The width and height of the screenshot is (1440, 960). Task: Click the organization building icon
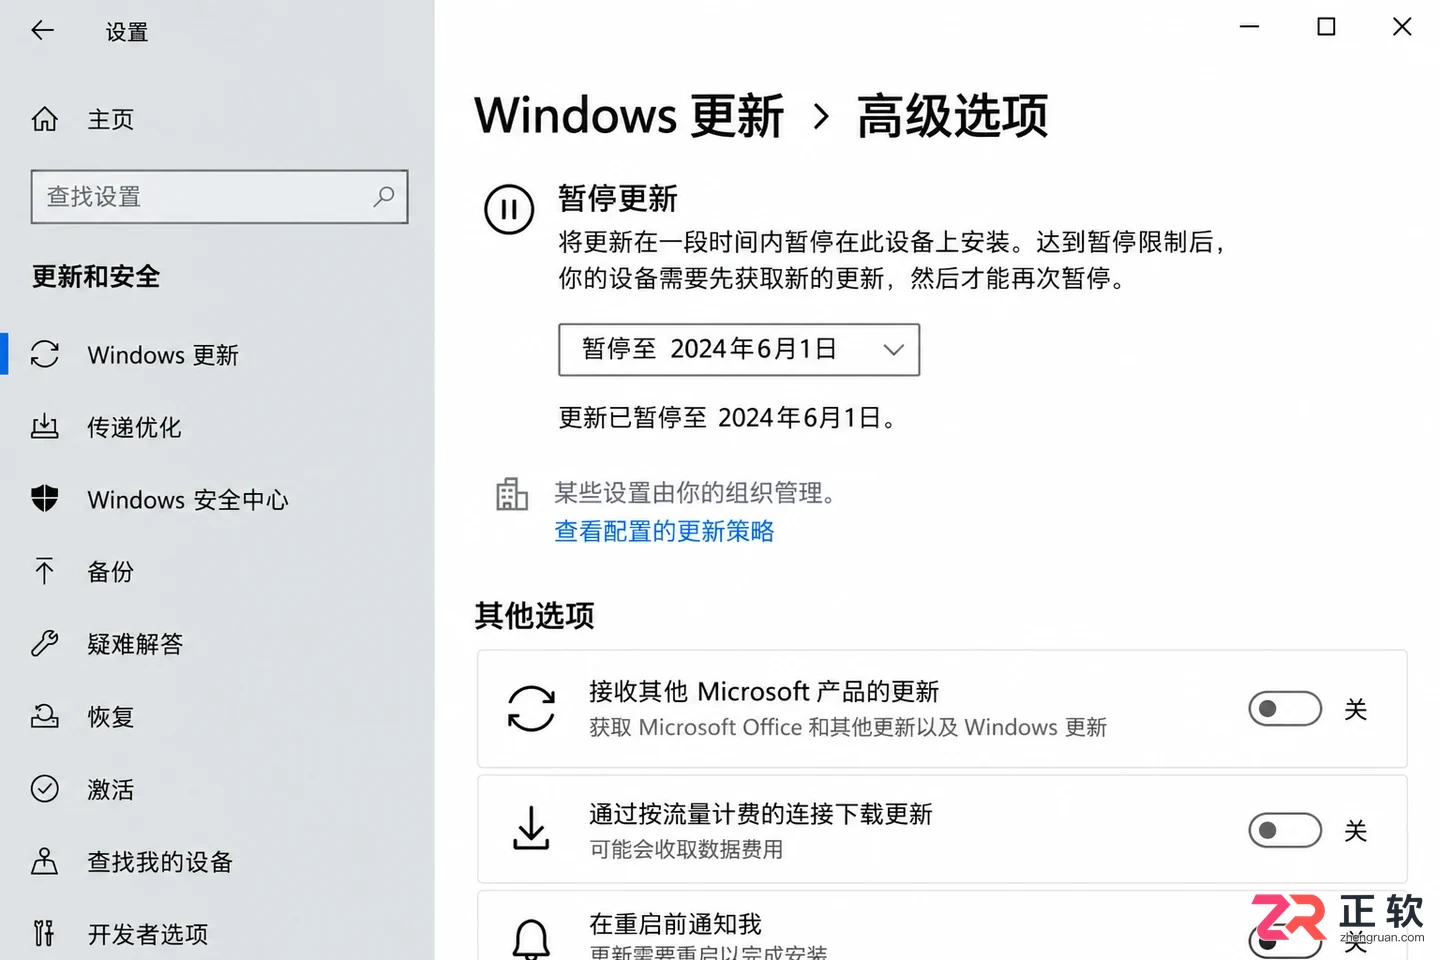tap(512, 494)
